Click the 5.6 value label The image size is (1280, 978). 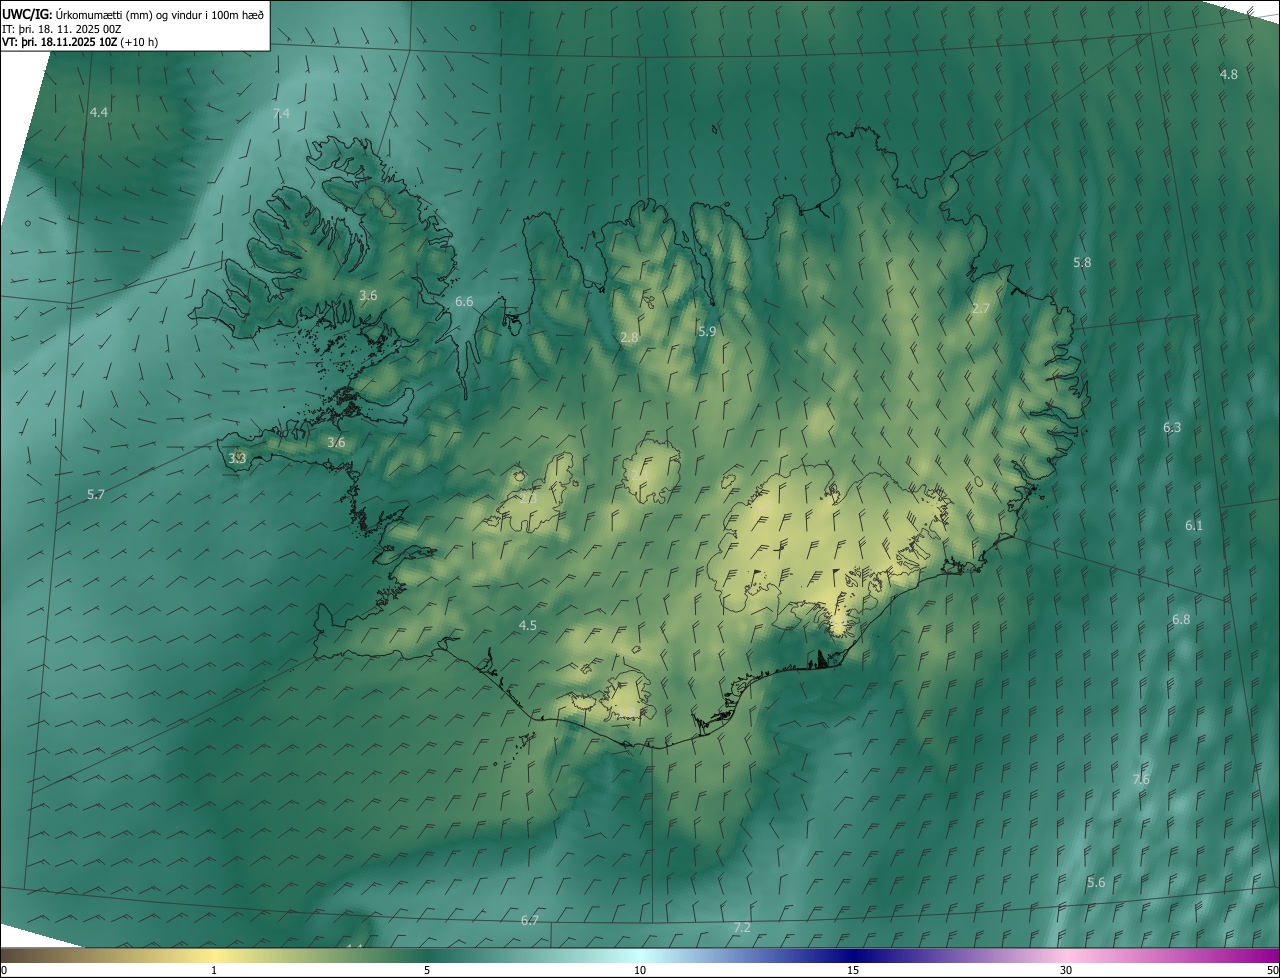[x=1096, y=882]
